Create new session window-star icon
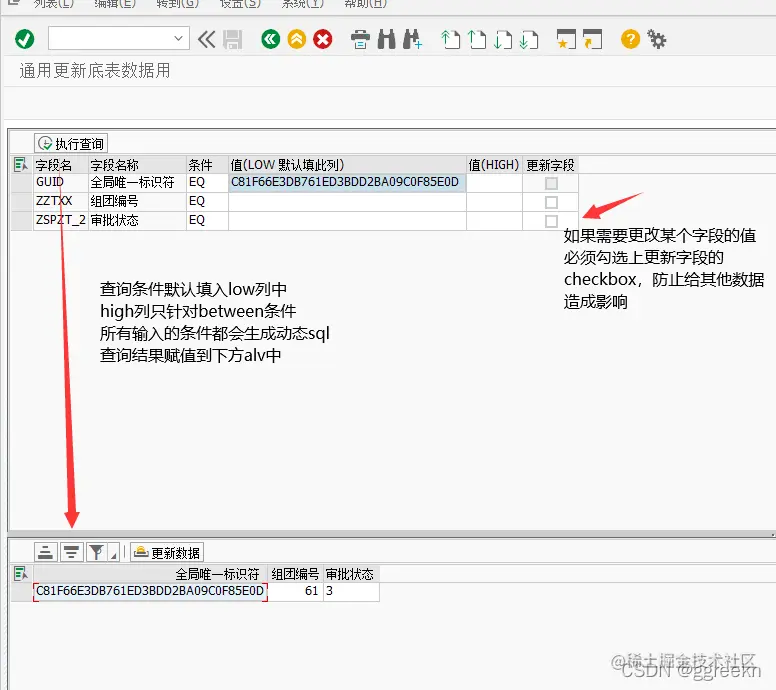The image size is (776, 690). [566, 39]
